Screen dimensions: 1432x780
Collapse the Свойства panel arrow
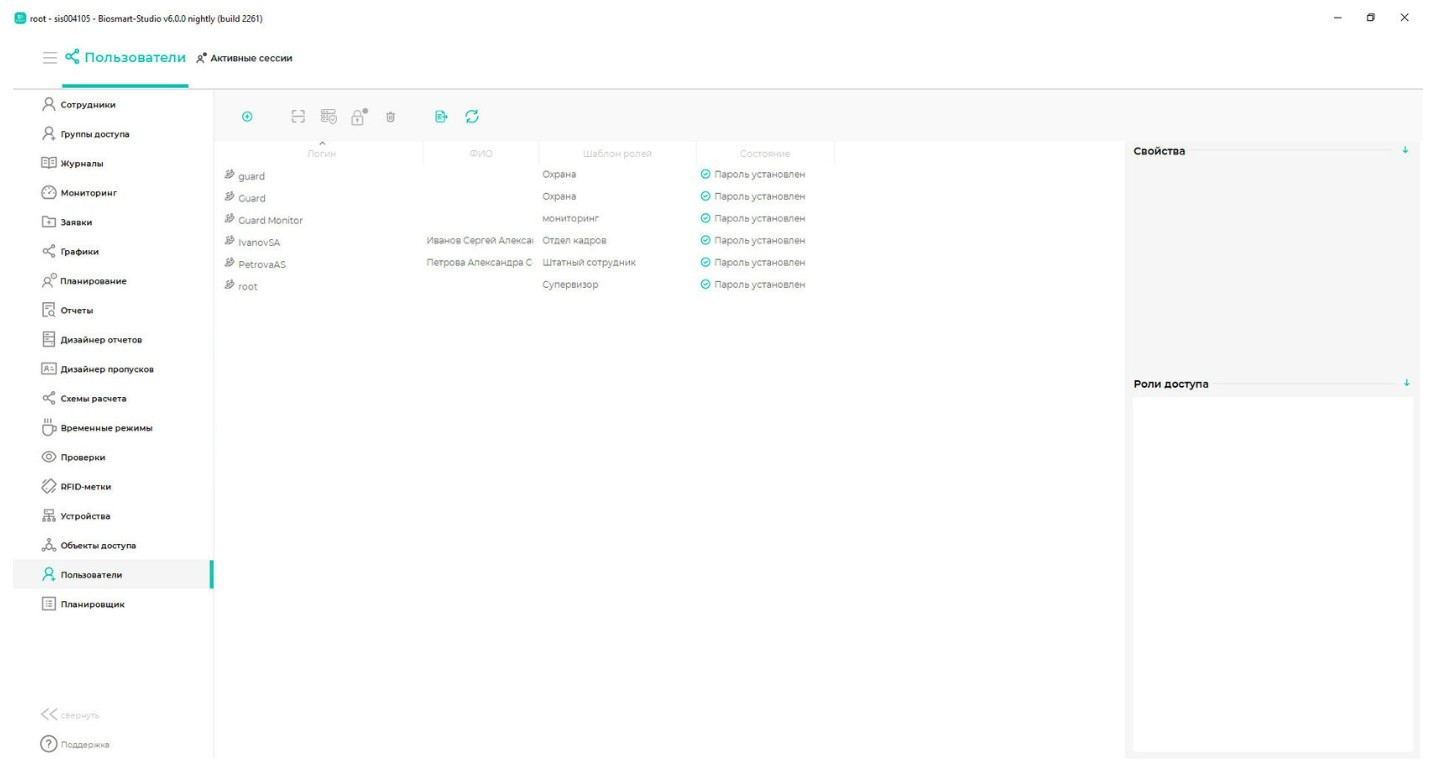click(1405, 151)
